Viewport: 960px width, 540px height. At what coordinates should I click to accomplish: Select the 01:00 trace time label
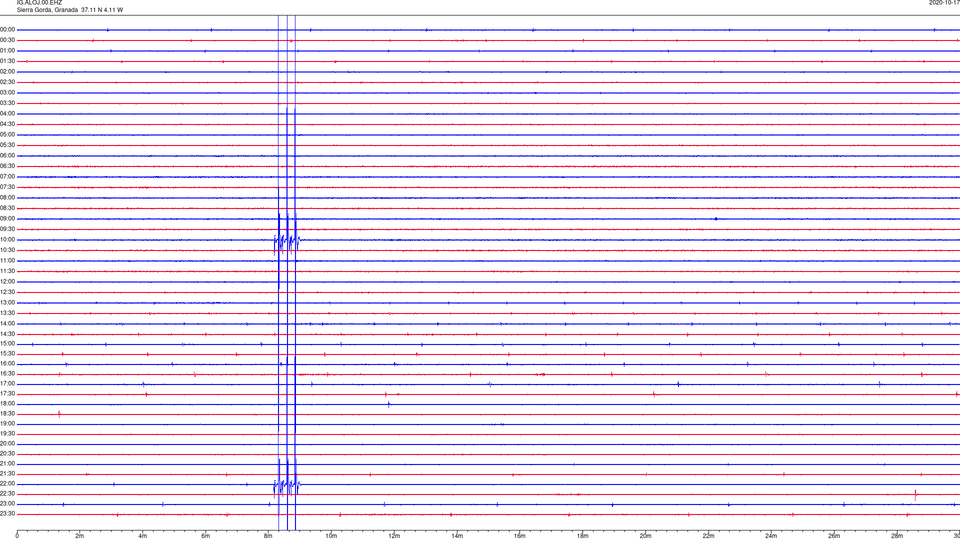point(7,50)
